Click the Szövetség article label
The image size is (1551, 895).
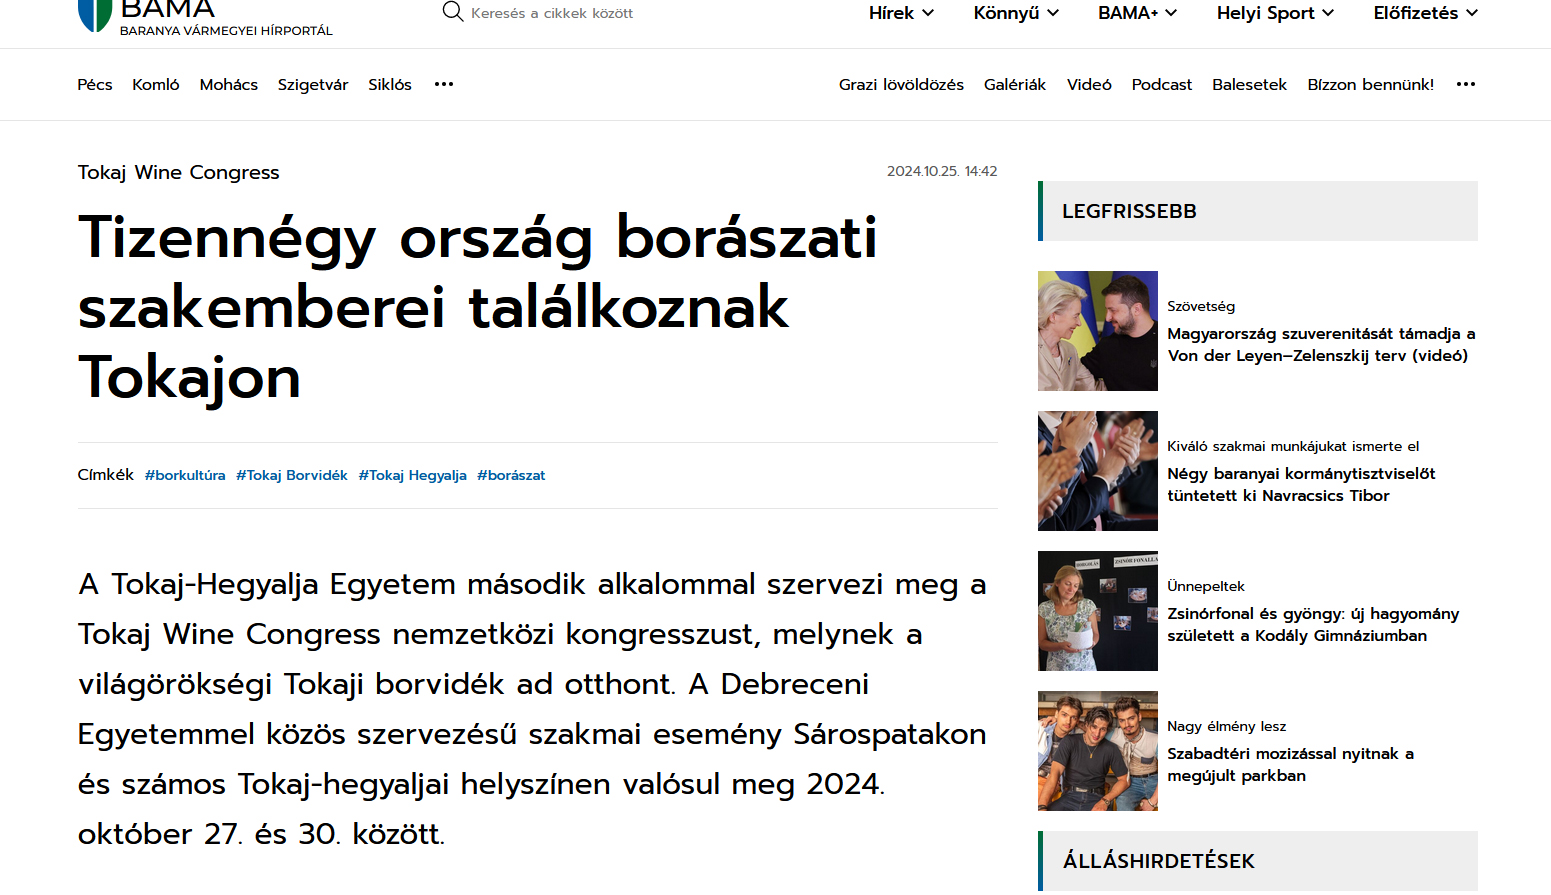coord(1201,306)
